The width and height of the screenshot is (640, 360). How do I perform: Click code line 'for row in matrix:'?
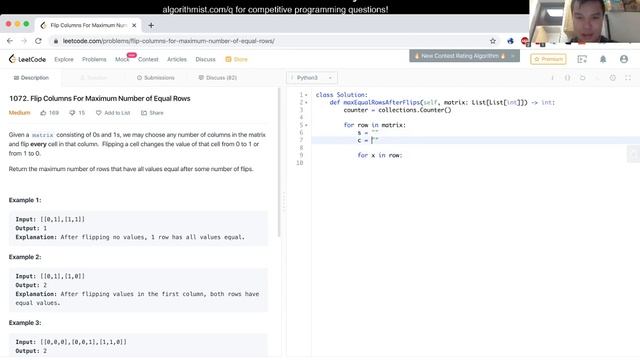tap(375, 125)
